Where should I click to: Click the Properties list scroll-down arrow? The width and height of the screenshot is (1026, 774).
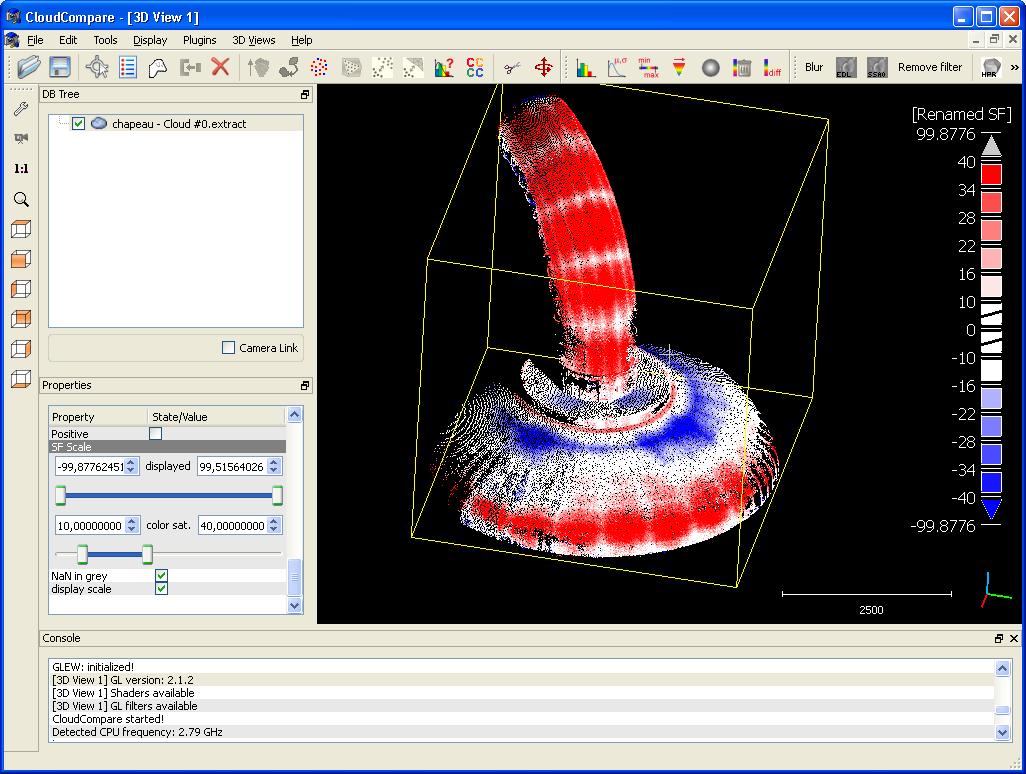pos(294,605)
